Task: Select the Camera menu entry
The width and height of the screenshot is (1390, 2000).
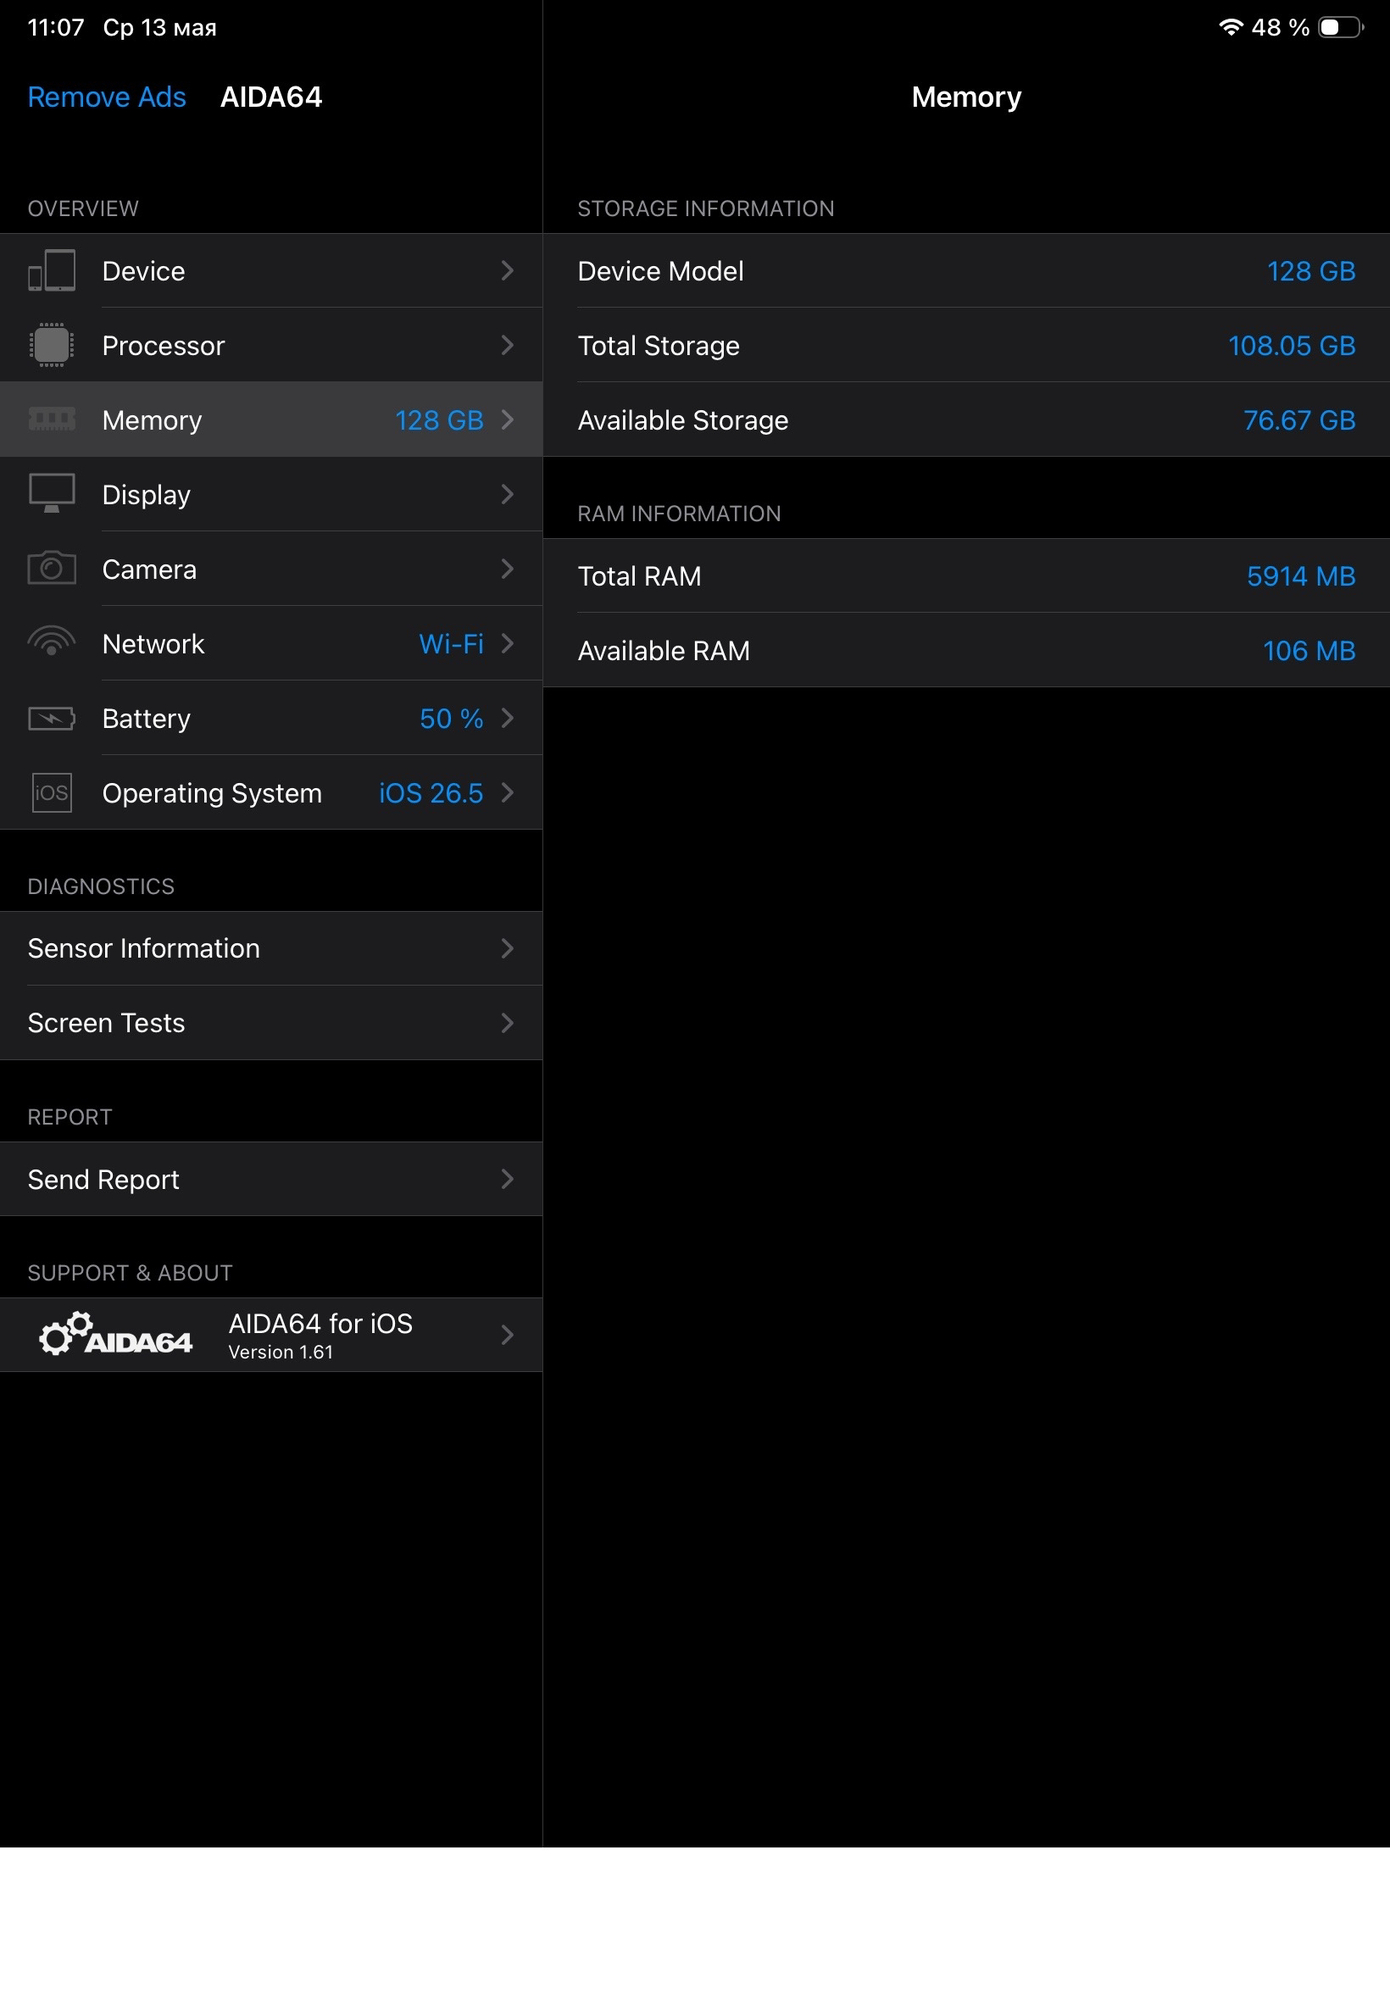Action: click(271, 569)
